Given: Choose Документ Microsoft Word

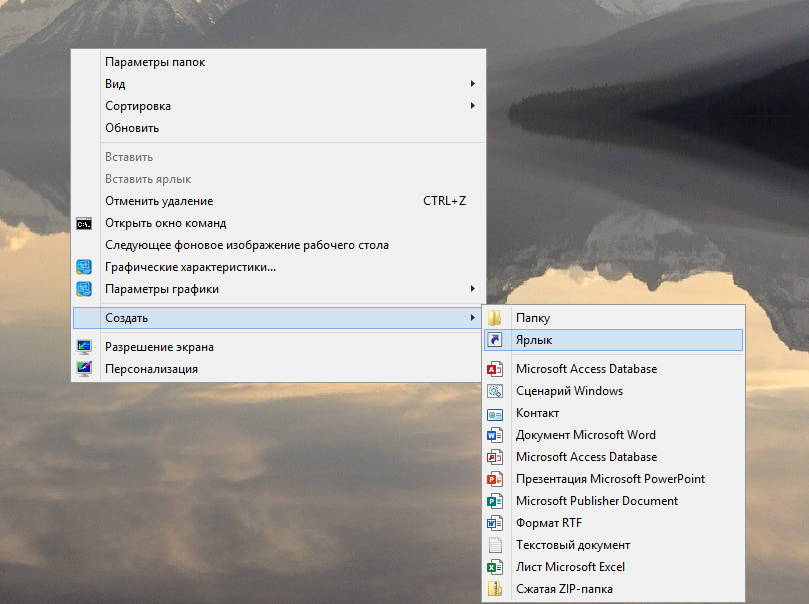Looking at the screenshot, I should pos(613,435).
